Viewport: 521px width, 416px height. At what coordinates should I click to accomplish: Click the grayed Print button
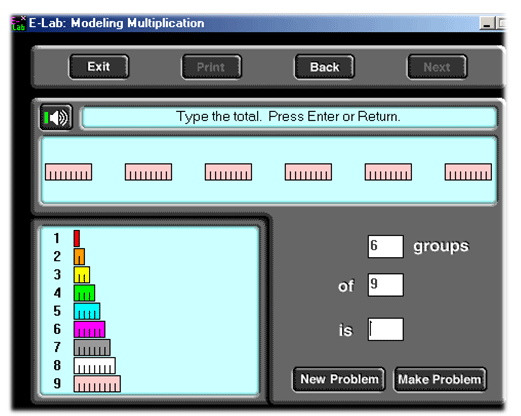(211, 67)
